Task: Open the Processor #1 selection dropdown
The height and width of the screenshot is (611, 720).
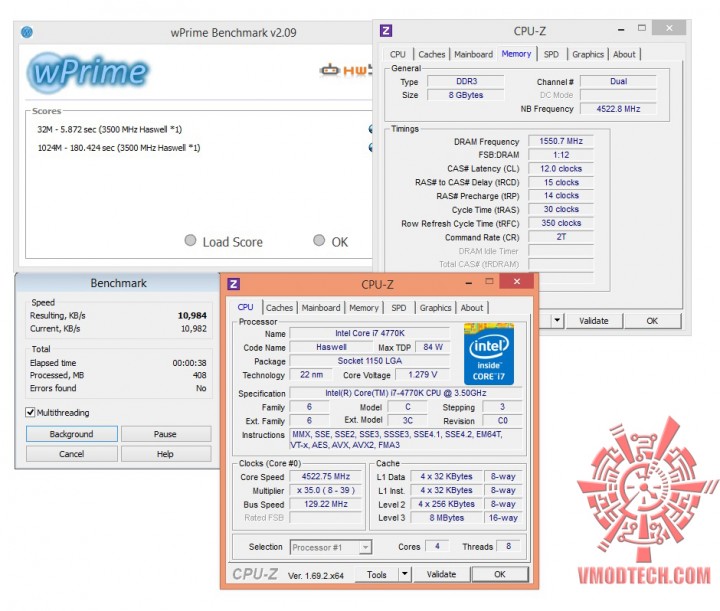Action: click(x=331, y=547)
